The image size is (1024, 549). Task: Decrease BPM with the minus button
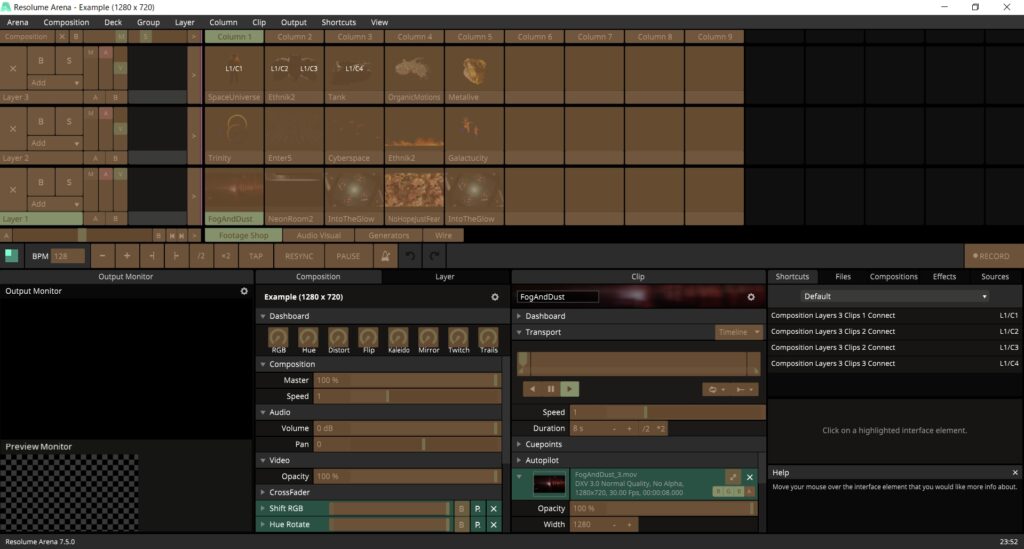point(103,256)
